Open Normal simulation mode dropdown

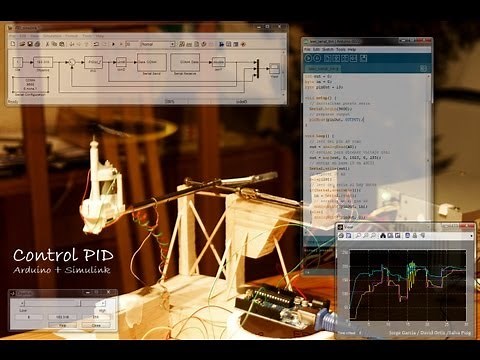(158, 44)
